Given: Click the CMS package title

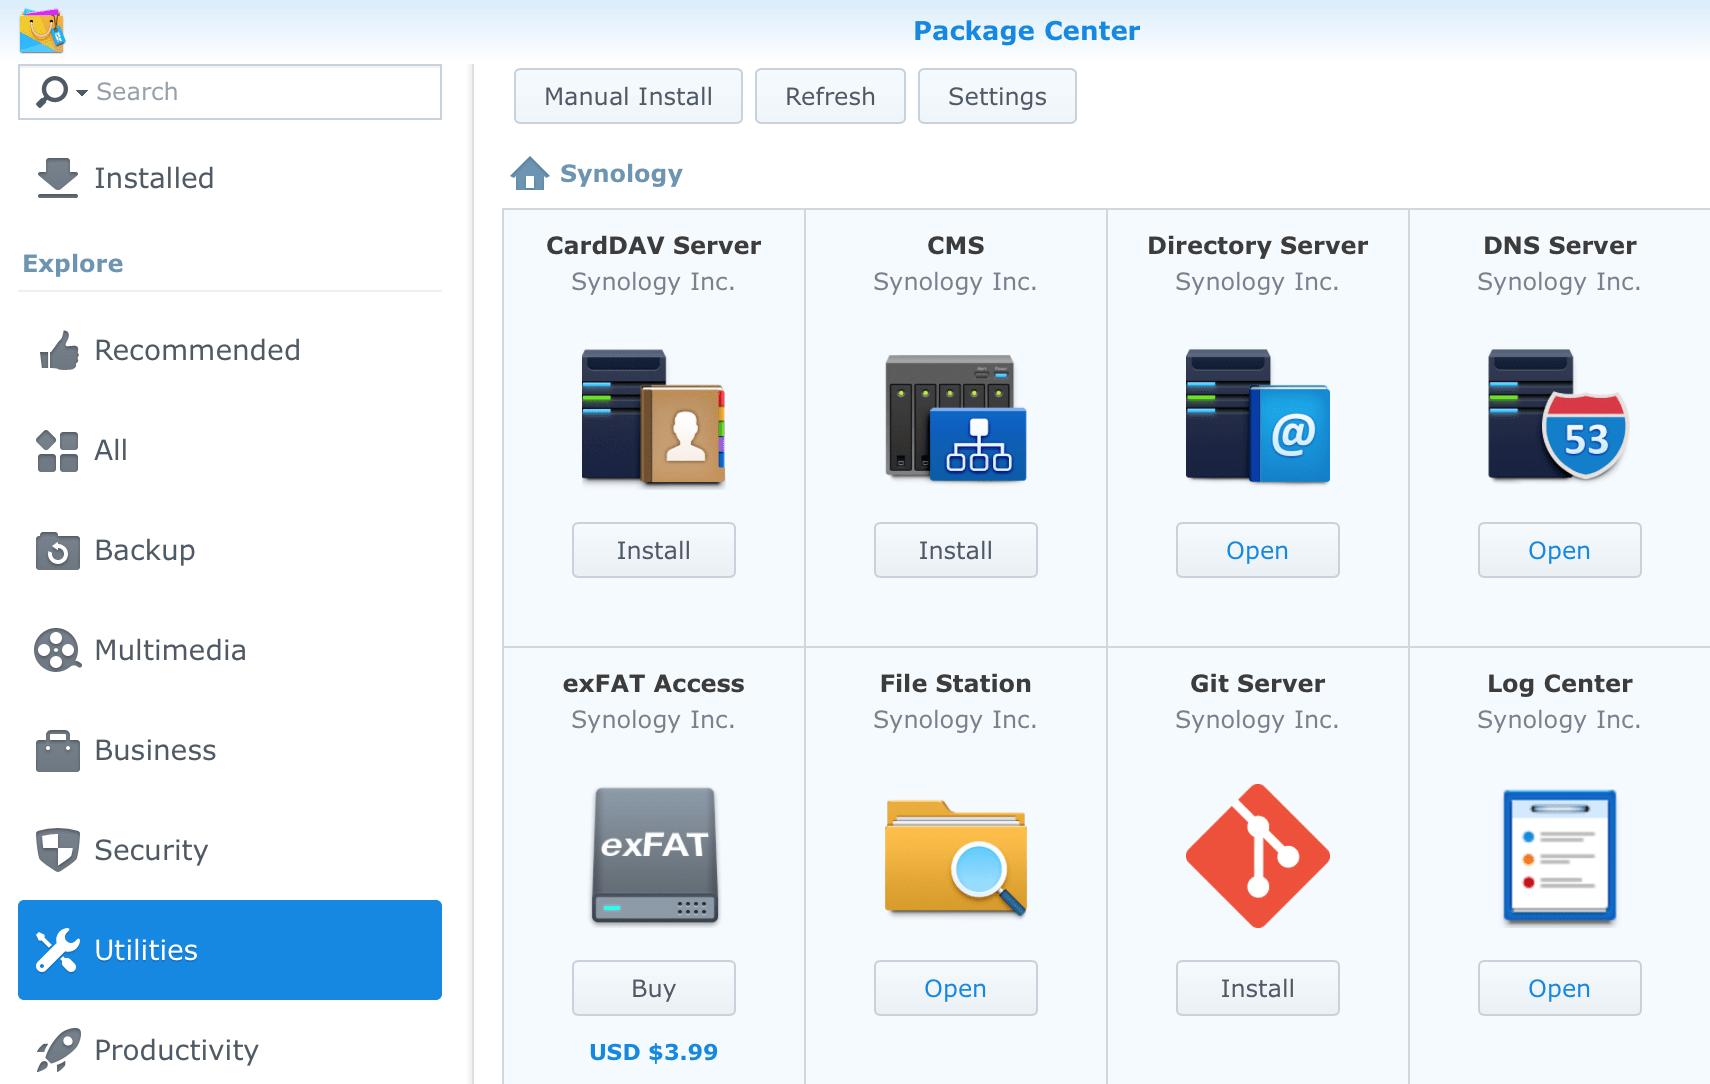Looking at the screenshot, I should point(956,245).
